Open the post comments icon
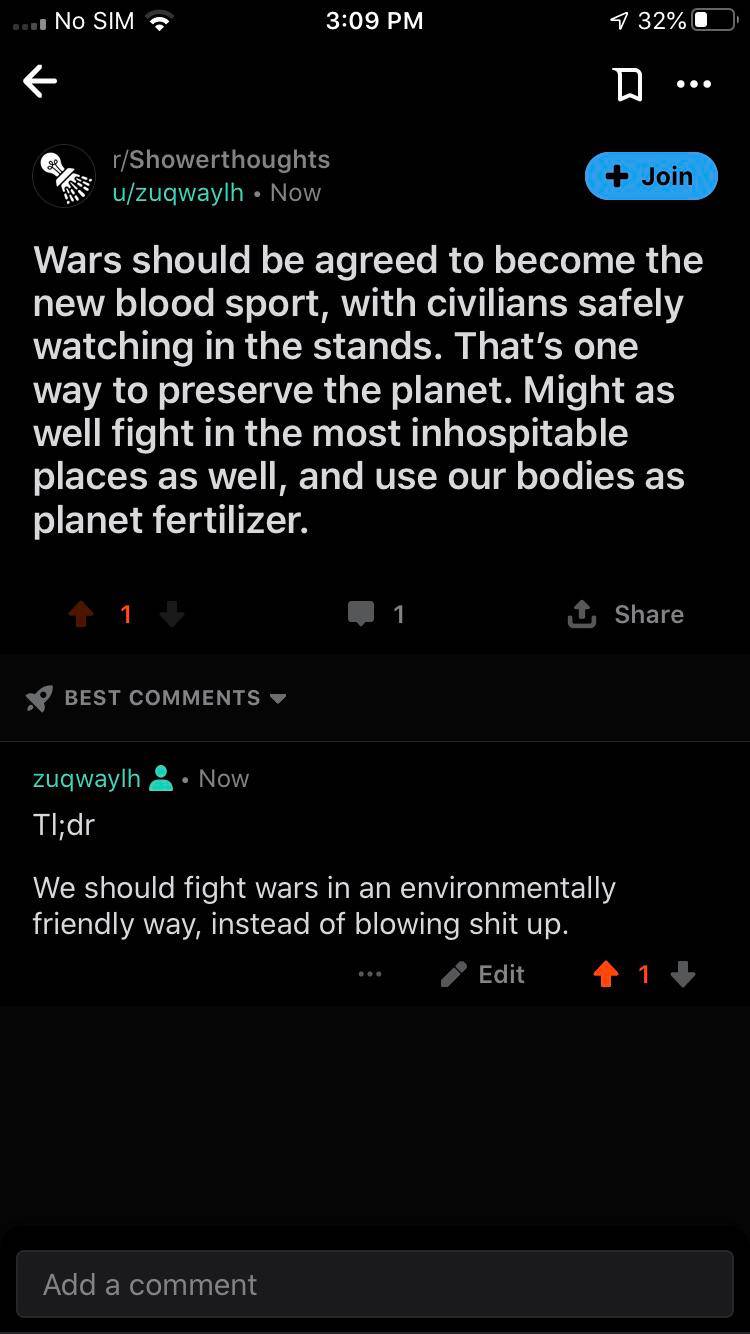The width and height of the screenshot is (750, 1334). [361, 614]
